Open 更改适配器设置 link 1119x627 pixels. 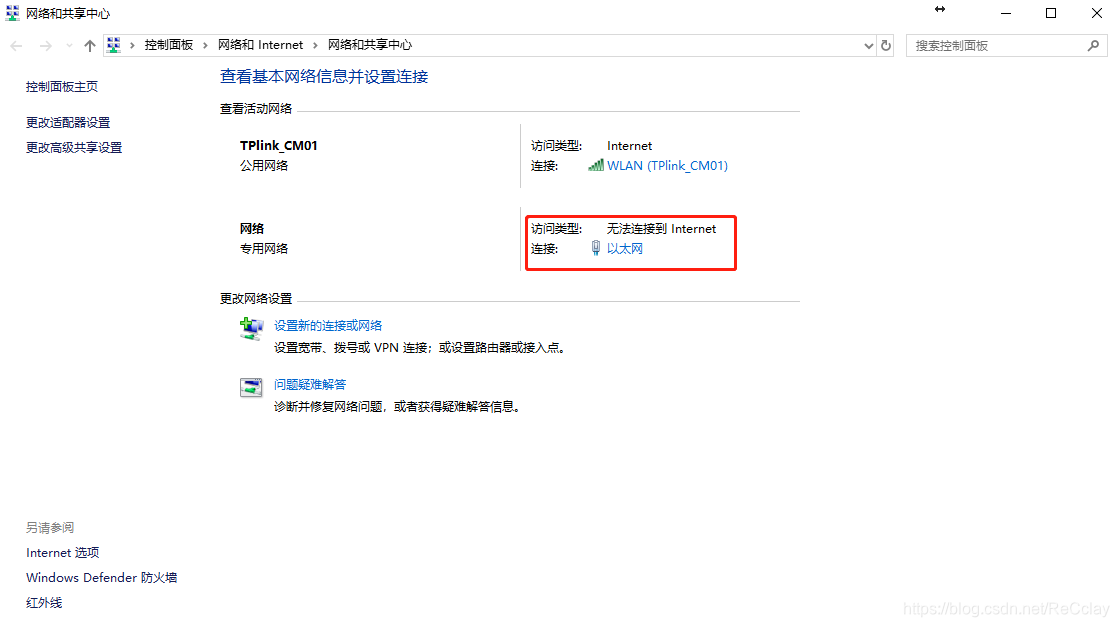point(68,123)
